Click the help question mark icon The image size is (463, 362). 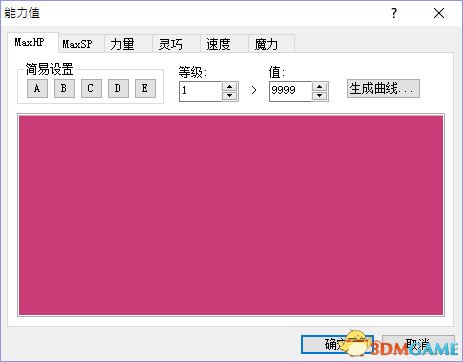[x=394, y=13]
